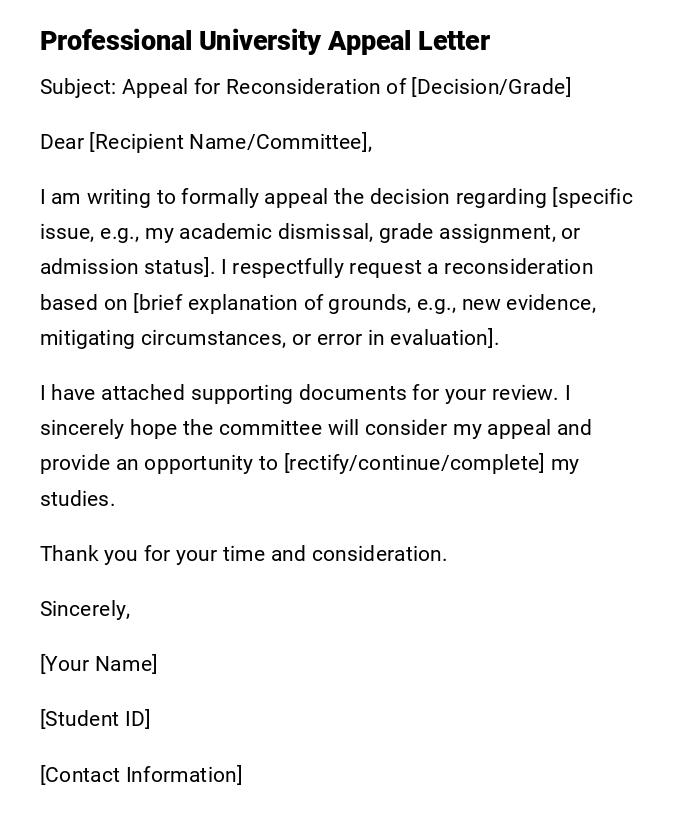Click the "Sincerely," closing line
Screen dimensions: 700x837
click(85, 609)
